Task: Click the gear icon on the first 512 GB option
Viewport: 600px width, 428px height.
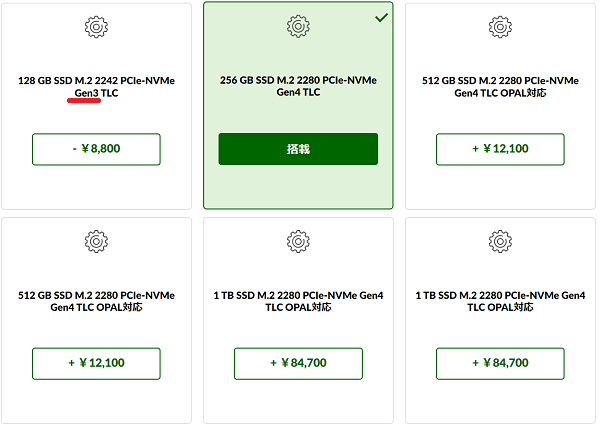Action: [500, 27]
